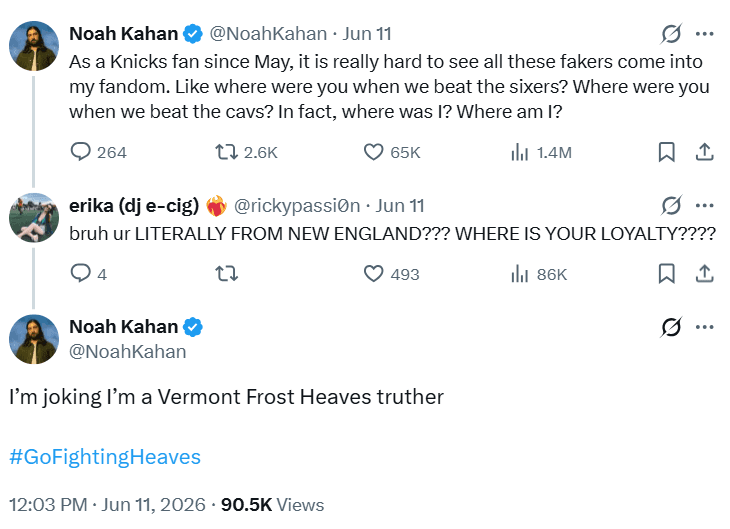Share erika's reply tweet
Screen dimensions: 730x529
click(704, 274)
